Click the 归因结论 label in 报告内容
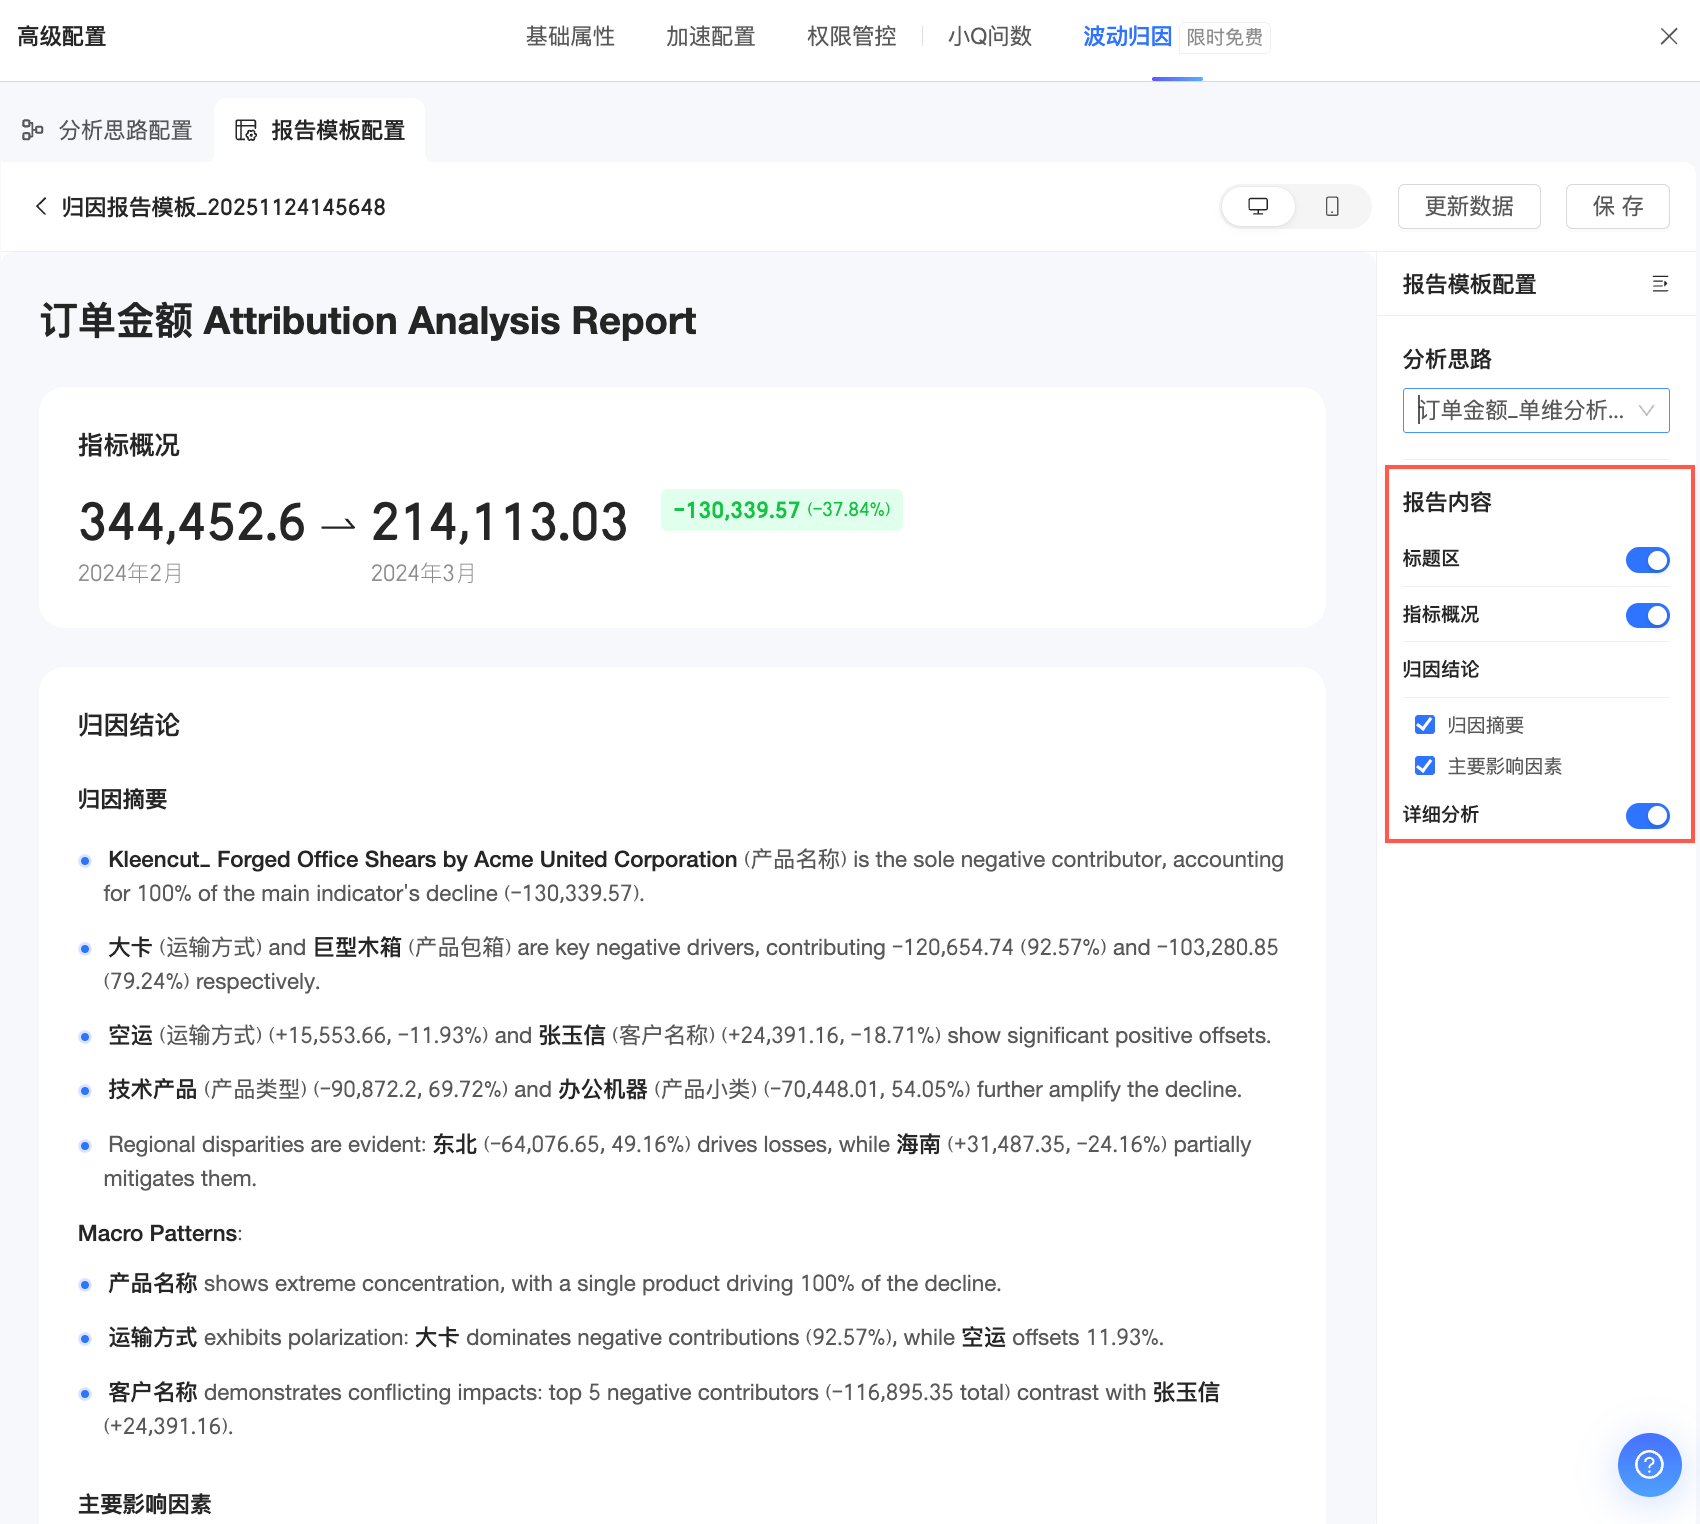The width and height of the screenshot is (1700, 1524). pyautogui.click(x=1441, y=669)
